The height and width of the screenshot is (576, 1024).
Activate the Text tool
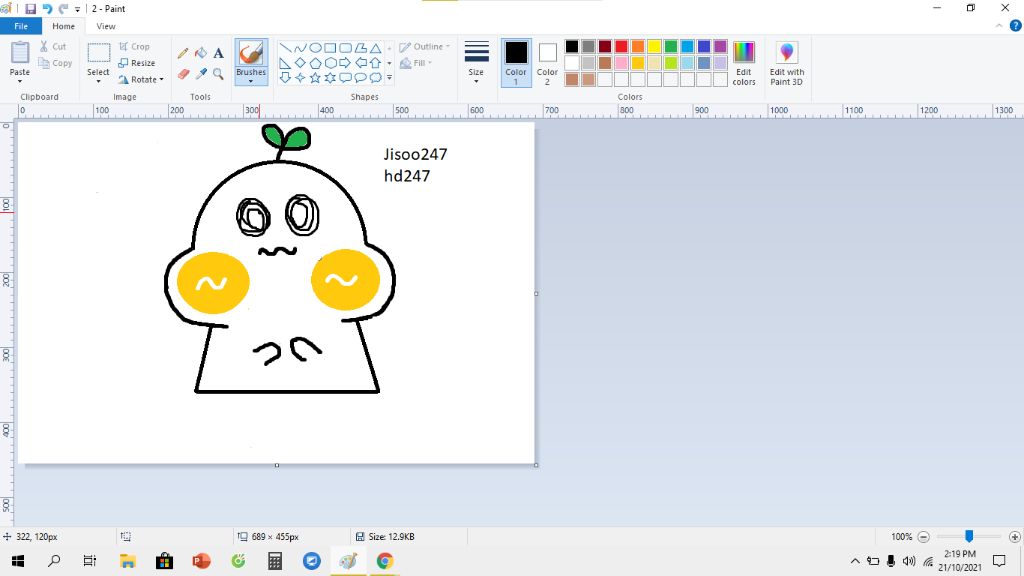pyautogui.click(x=218, y=53)
